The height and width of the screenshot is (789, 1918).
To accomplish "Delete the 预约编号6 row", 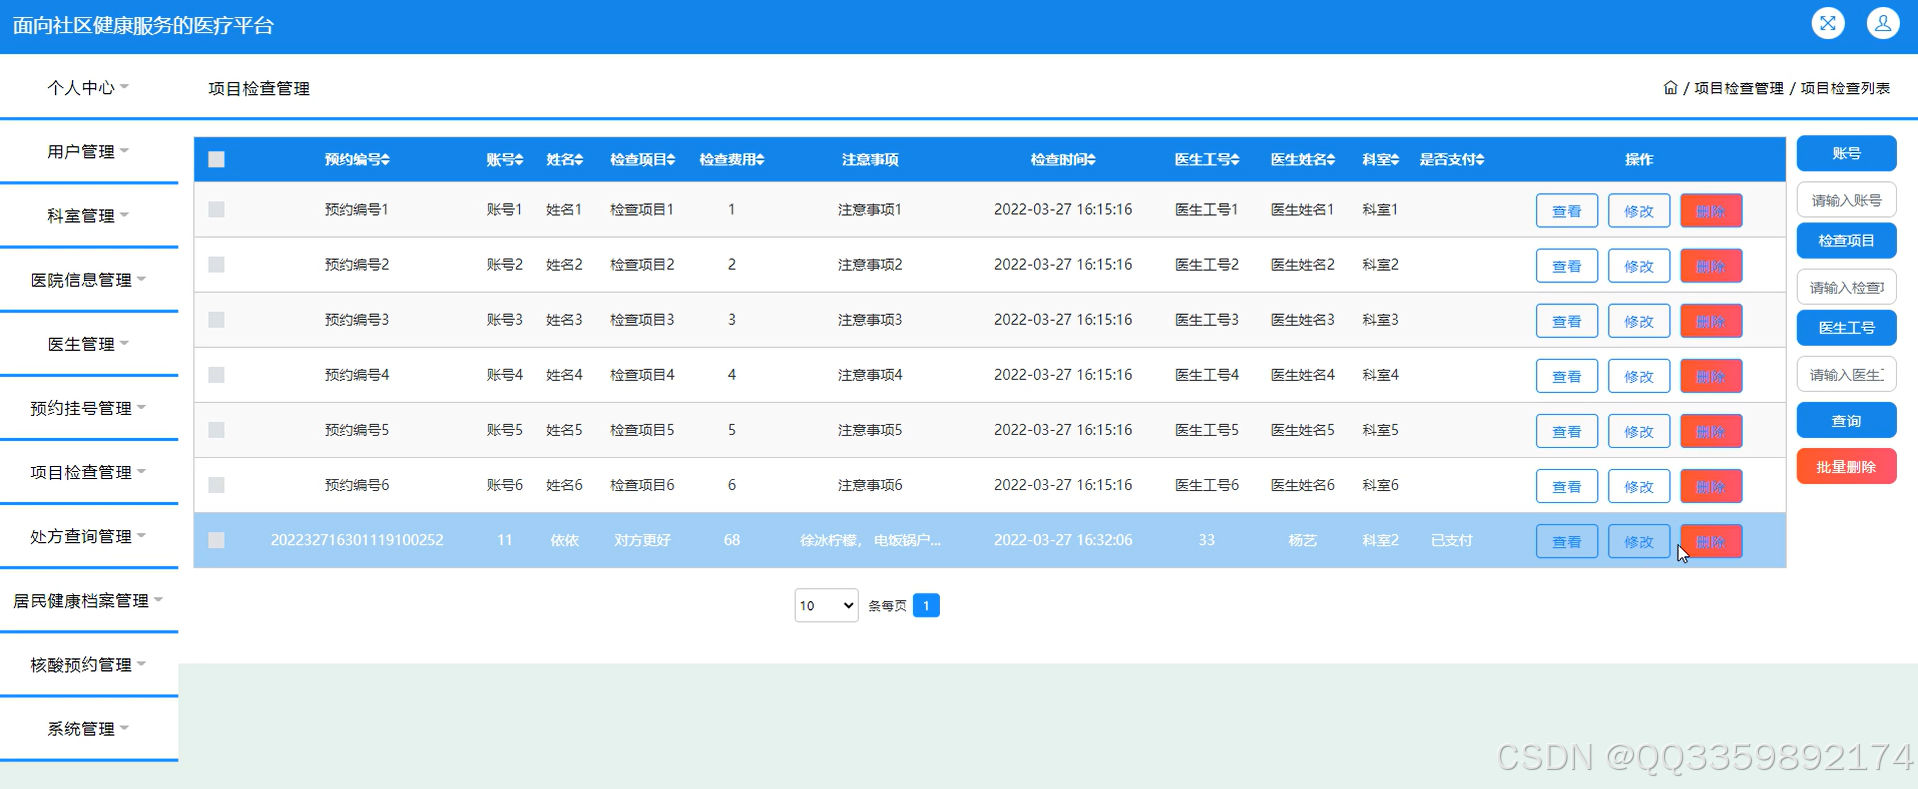I will click(1711, 486).
